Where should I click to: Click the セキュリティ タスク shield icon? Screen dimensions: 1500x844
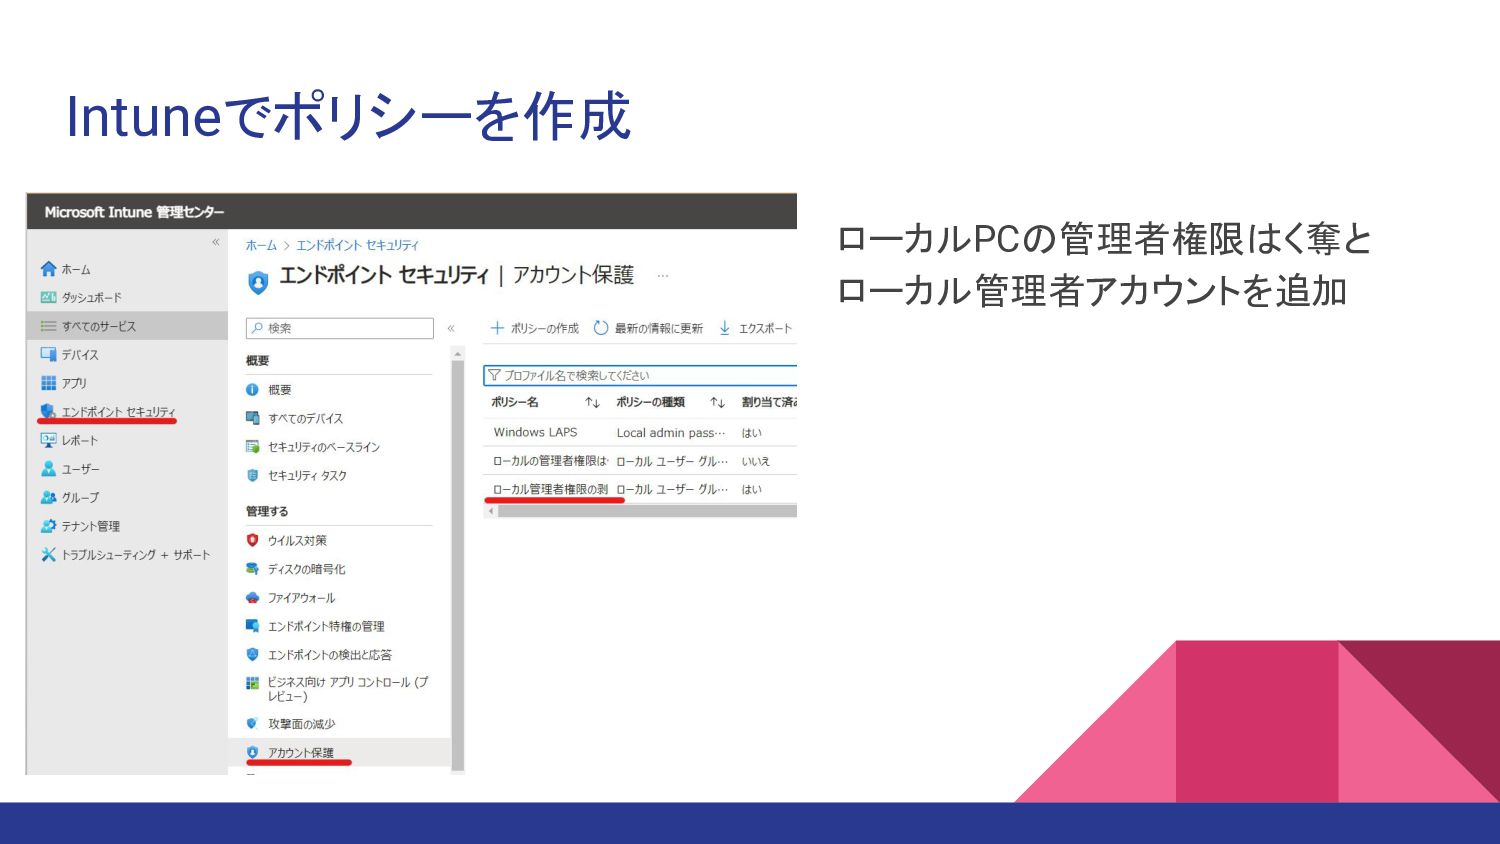[x=253, y=475]
